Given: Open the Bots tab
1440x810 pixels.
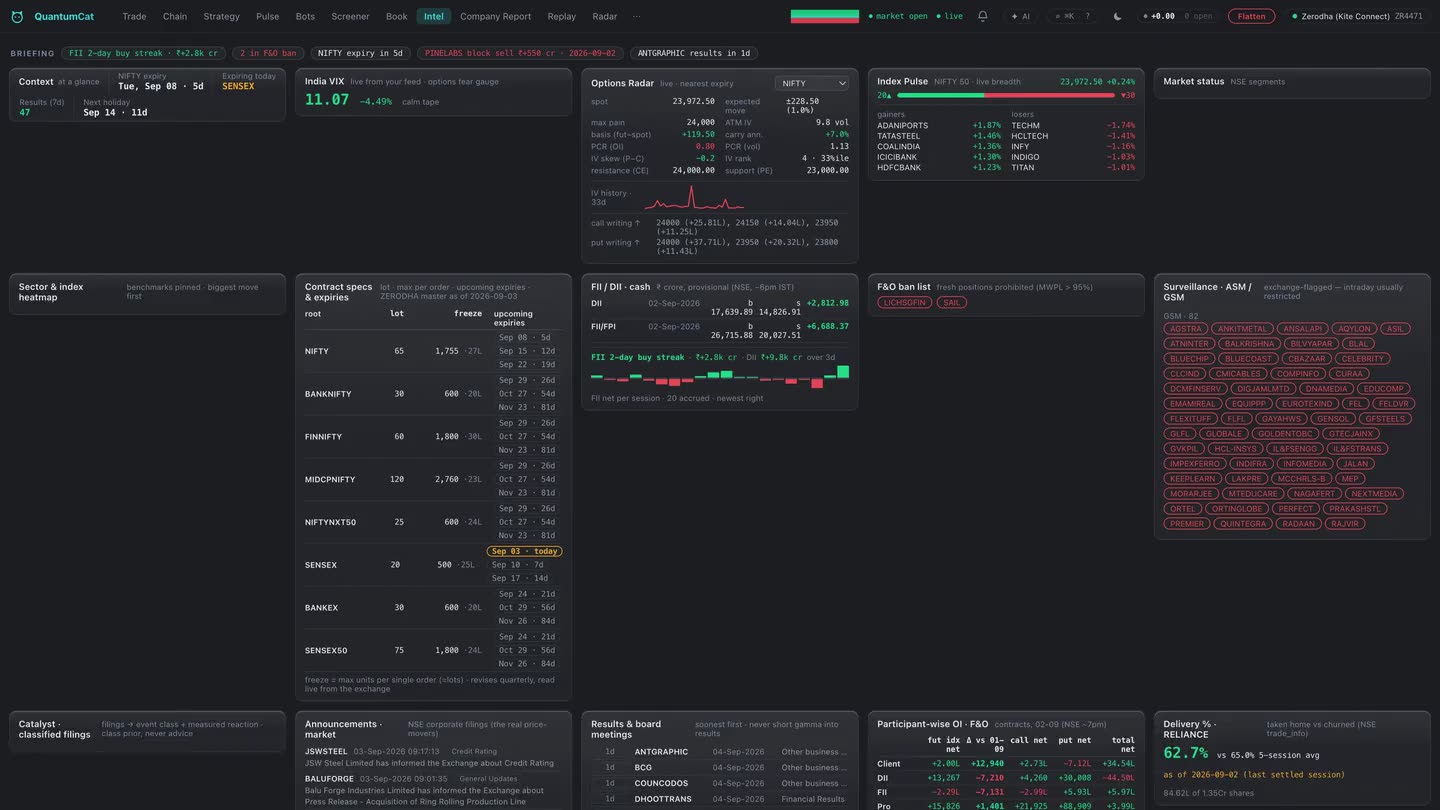Looking at the screenshot, I should (305, 16).
